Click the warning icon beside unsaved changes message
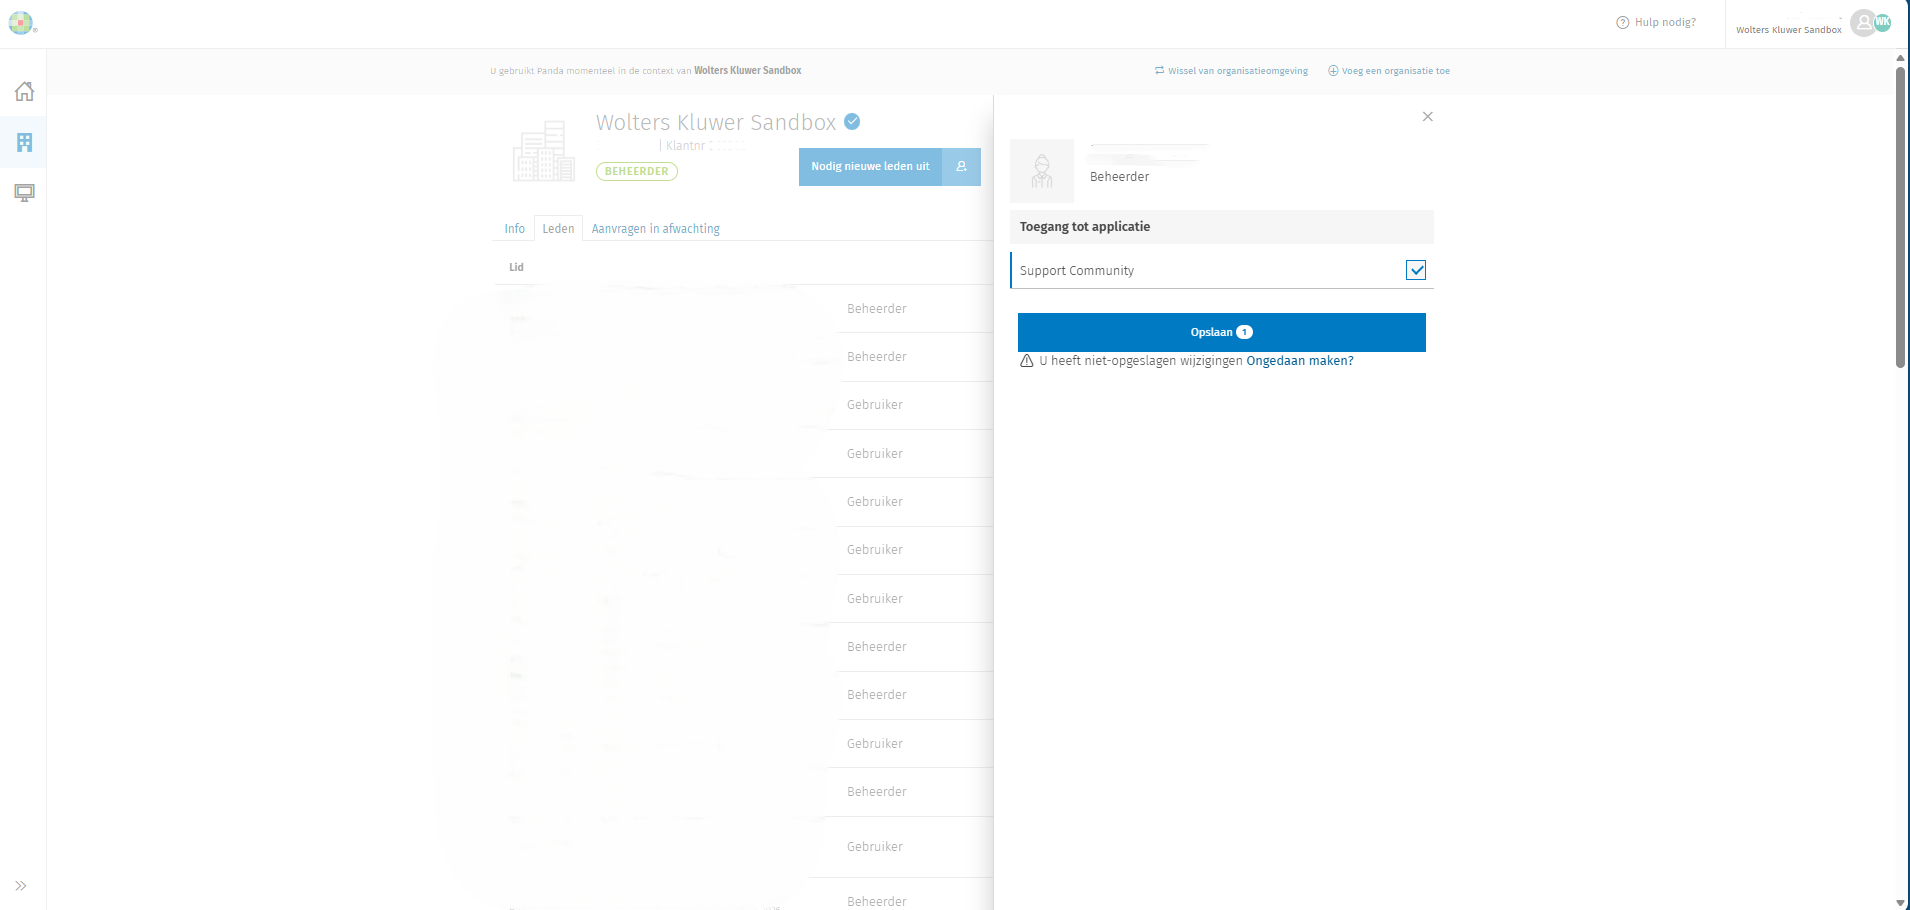Image resolution: width=1910 pixels, height=910 pixels. (x=1027, y=361)
